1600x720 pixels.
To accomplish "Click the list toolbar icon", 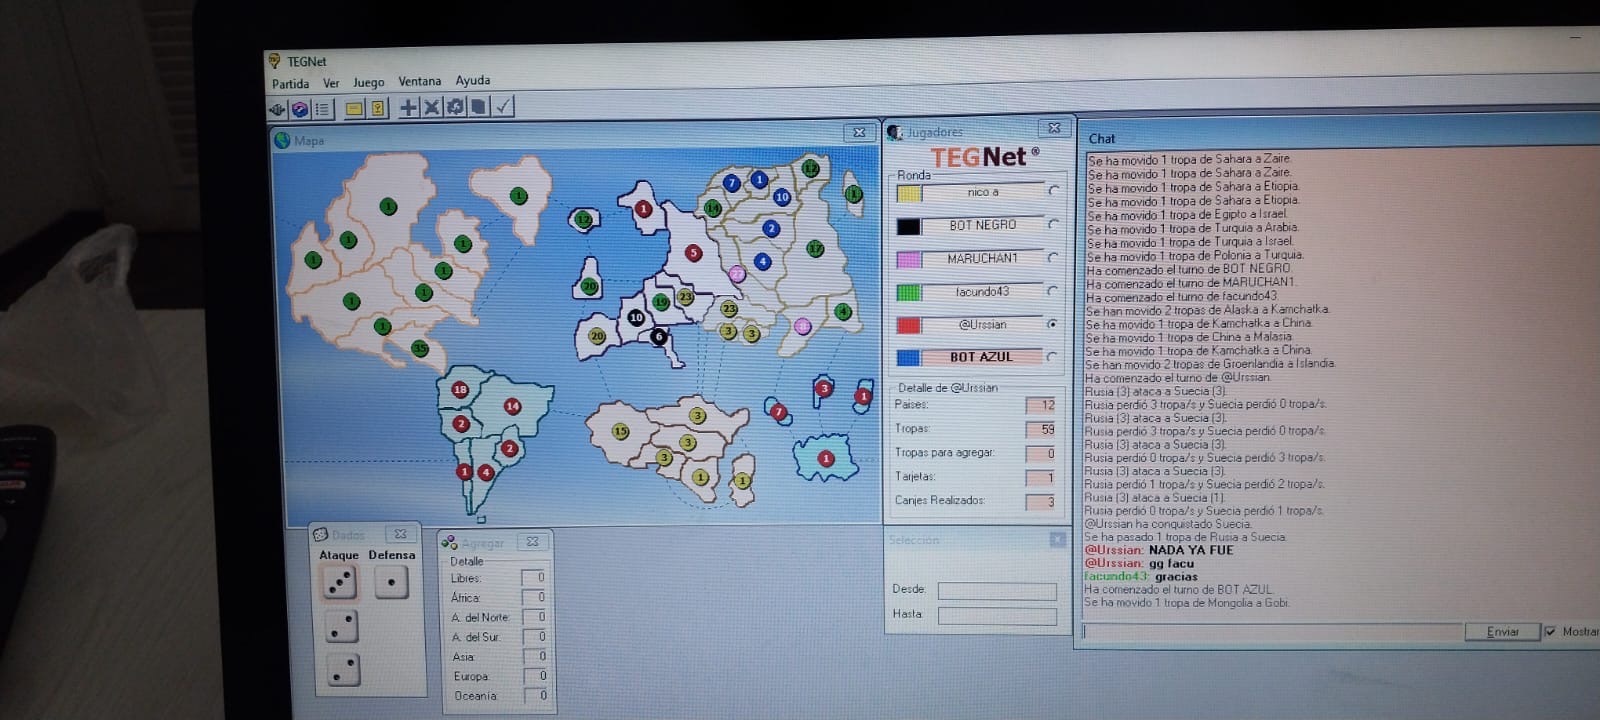I will pos(323,109).
